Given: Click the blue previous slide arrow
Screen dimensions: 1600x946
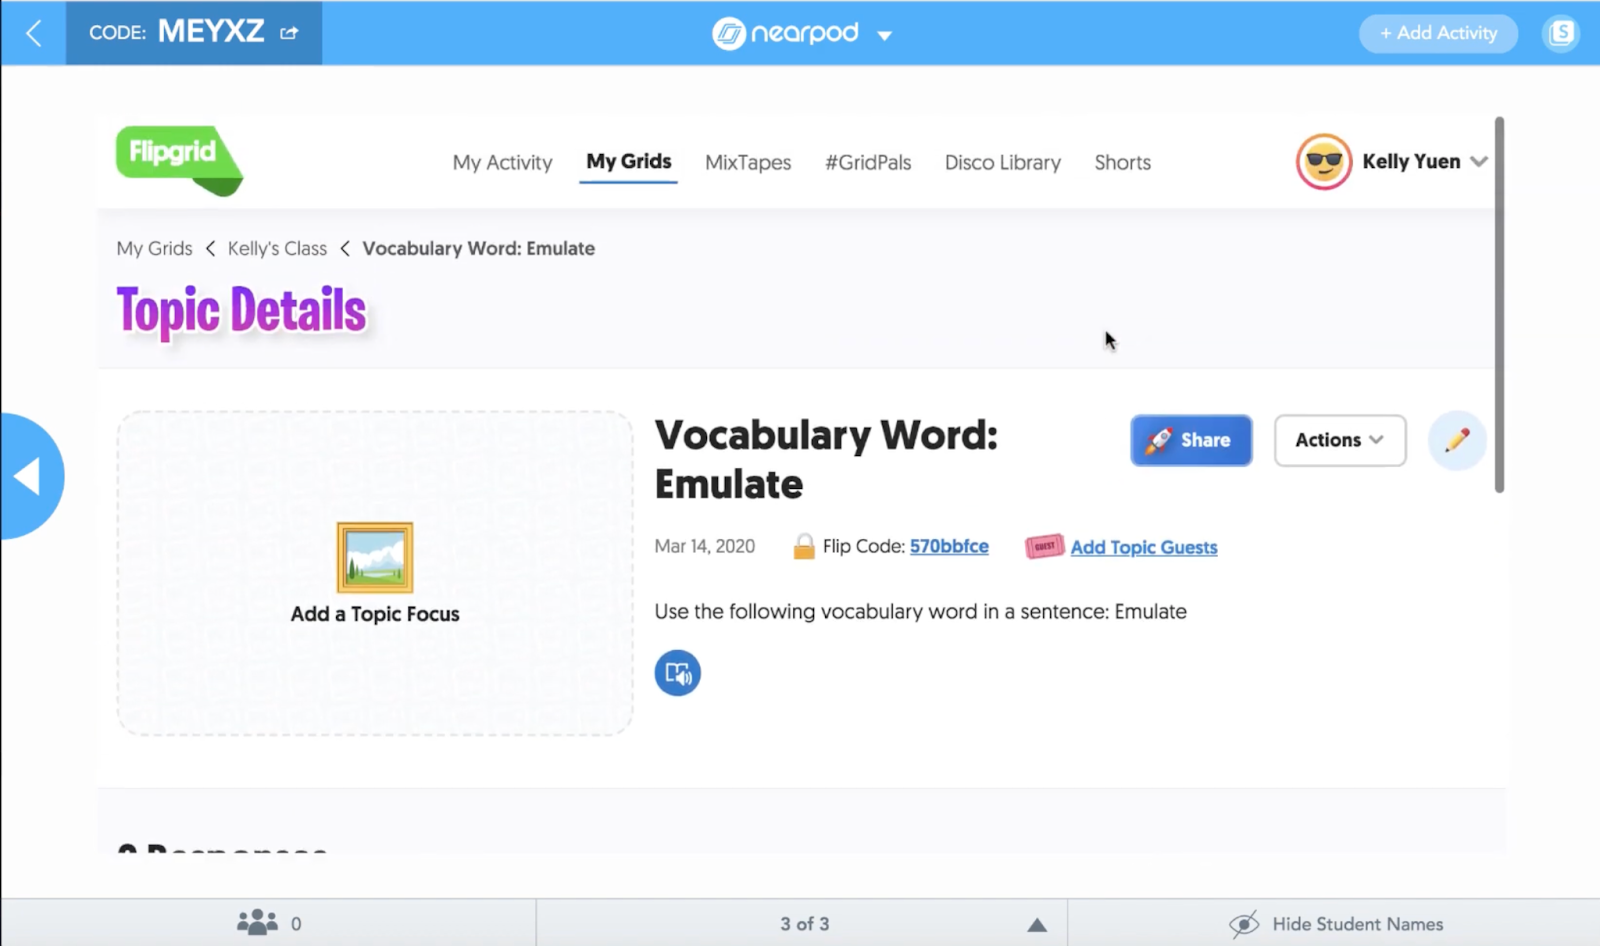Looking at the screenshot, I should pyautogui.click(x=28, y=476).
